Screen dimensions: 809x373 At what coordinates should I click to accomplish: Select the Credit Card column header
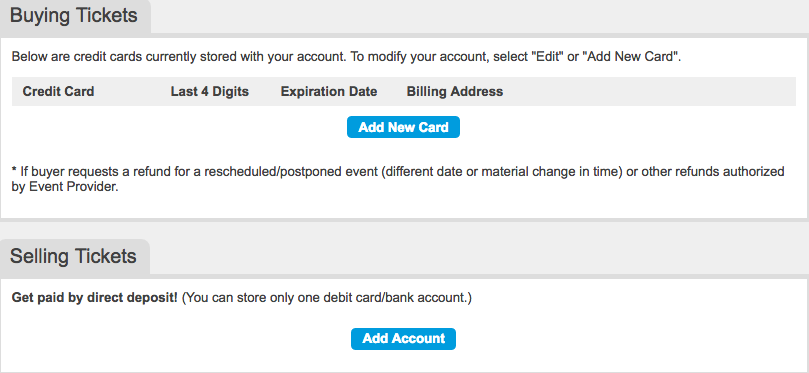point(58,92)
